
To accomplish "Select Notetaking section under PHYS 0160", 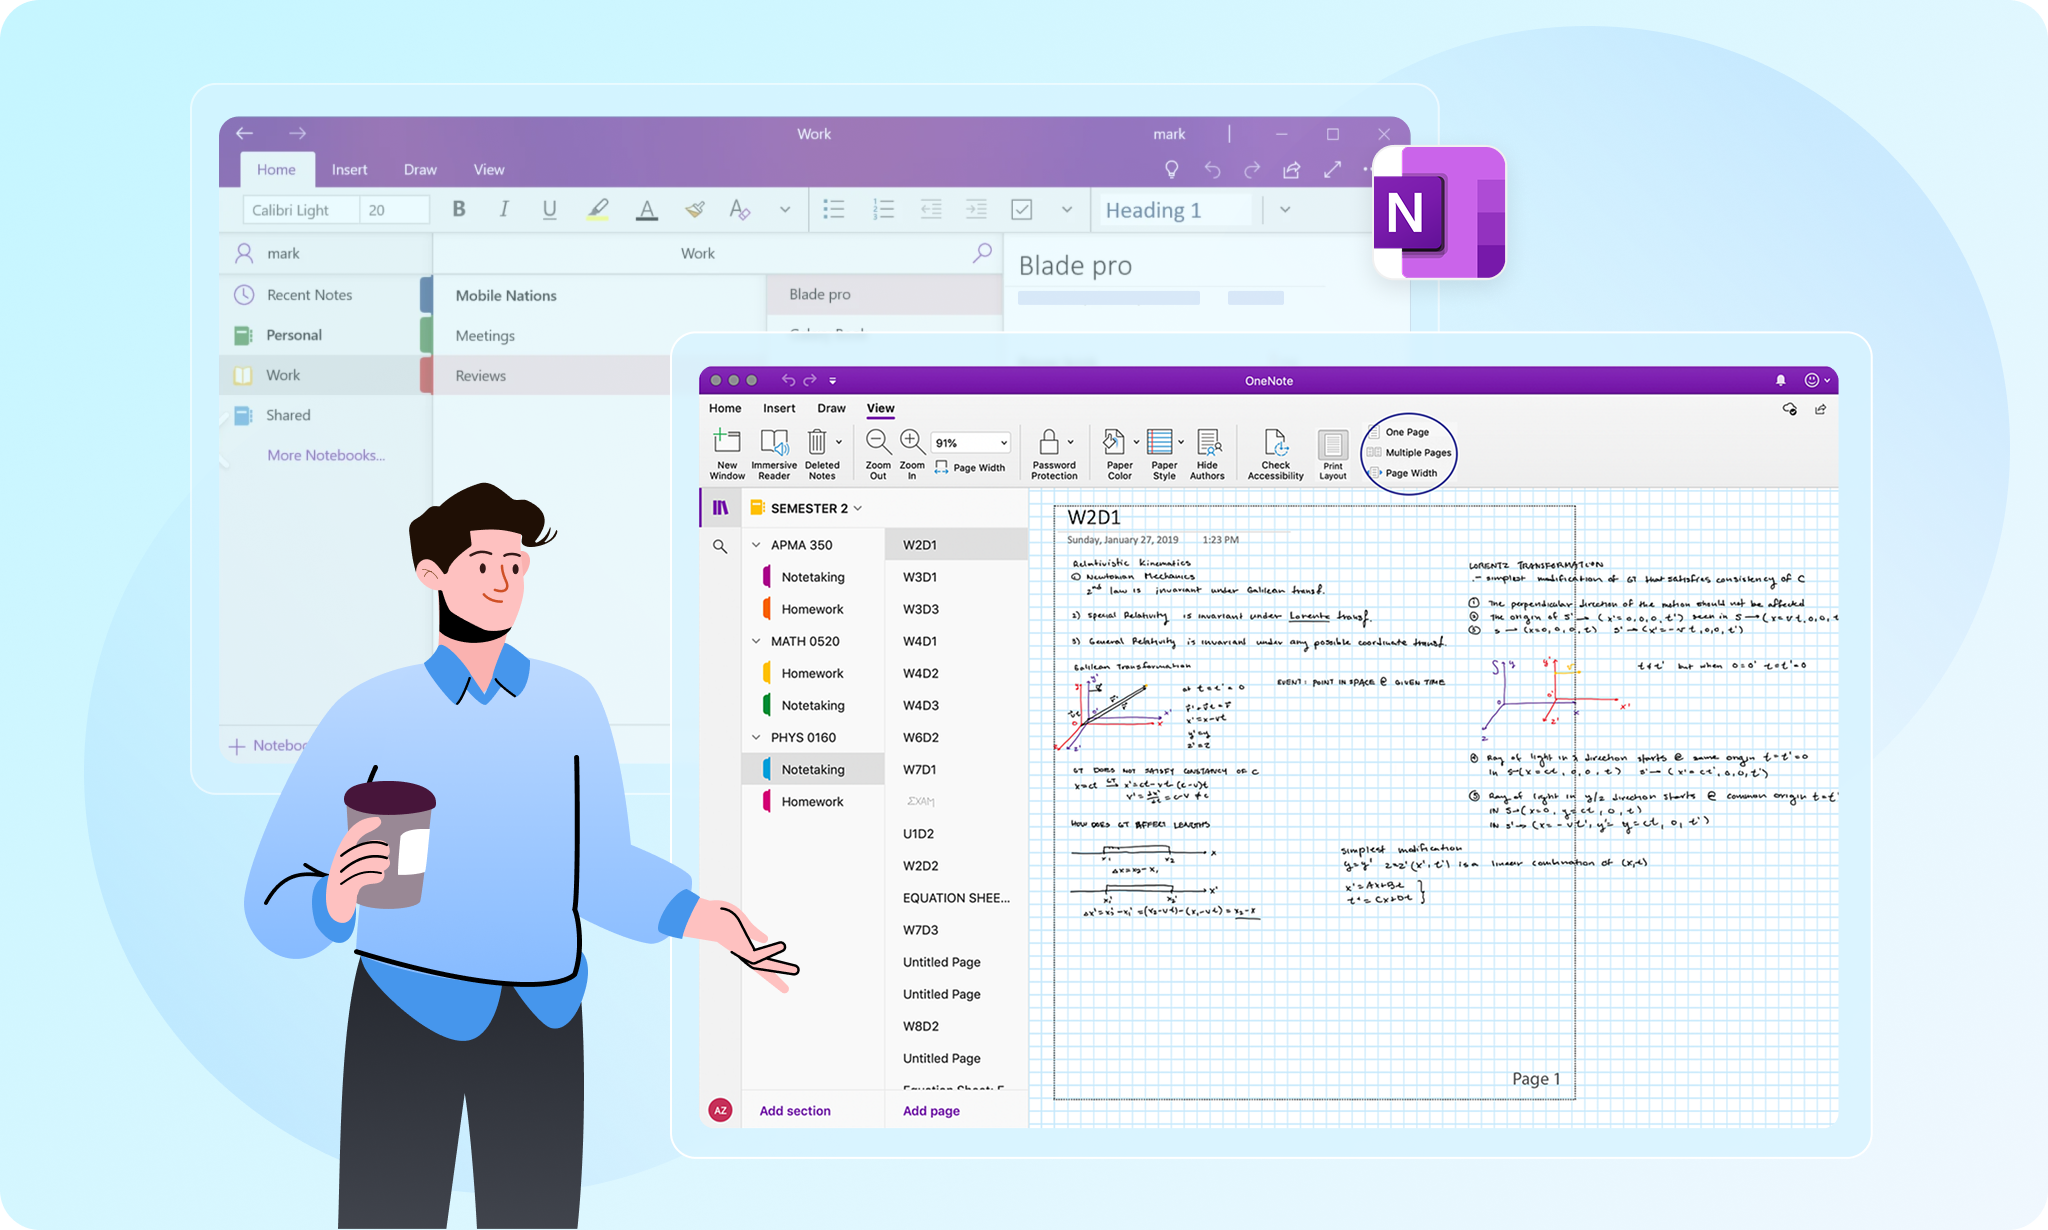I will pos(813,769).
